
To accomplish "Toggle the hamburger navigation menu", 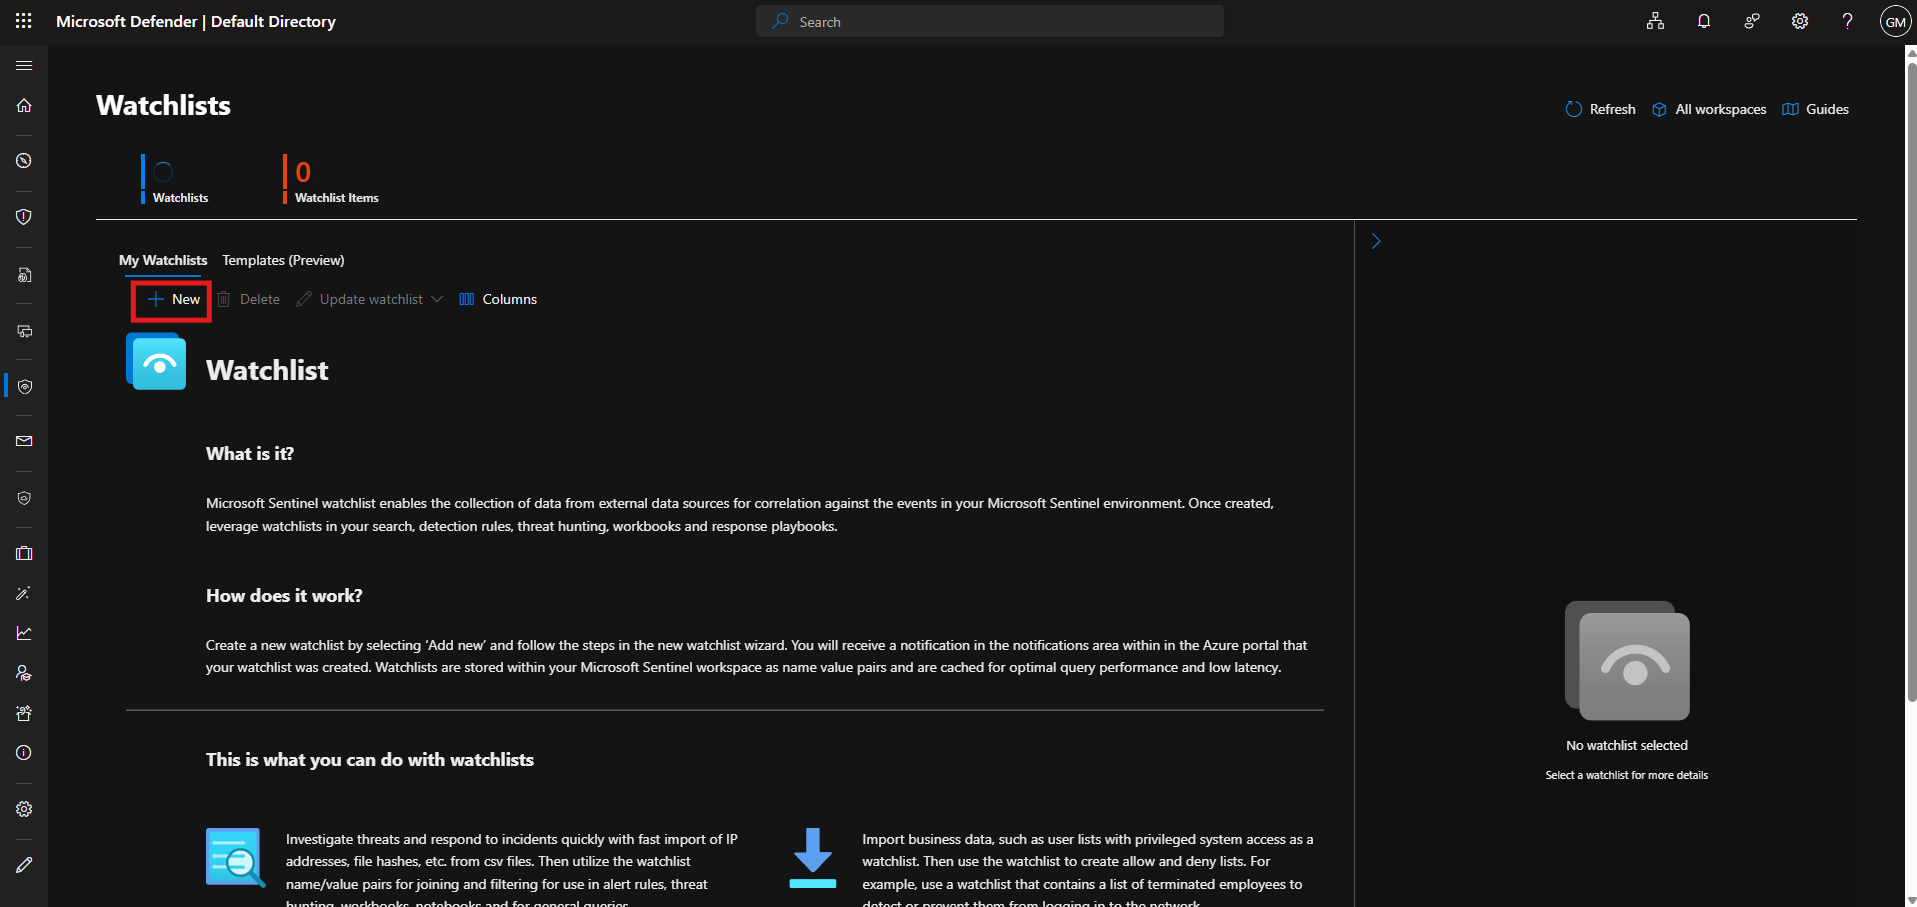I will pyautogui.click(x=24, y=66).
